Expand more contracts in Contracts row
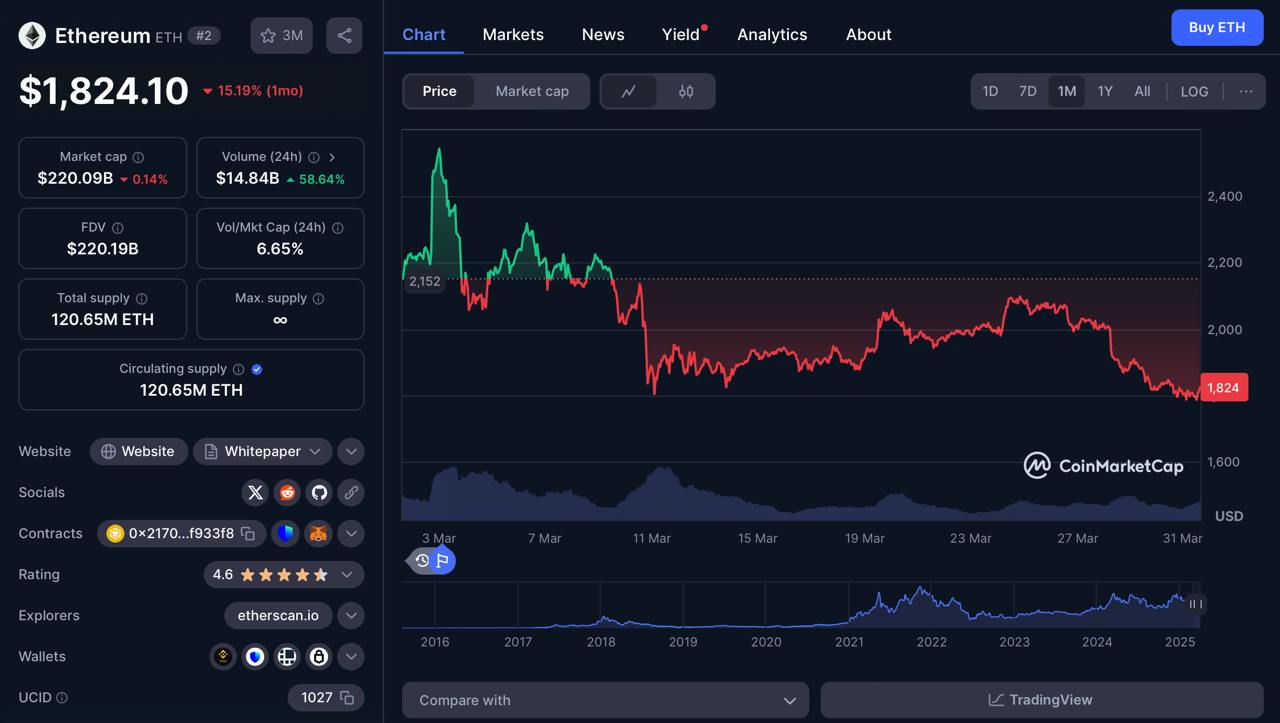The image size is (1280, 723). [x=351, y=534]
